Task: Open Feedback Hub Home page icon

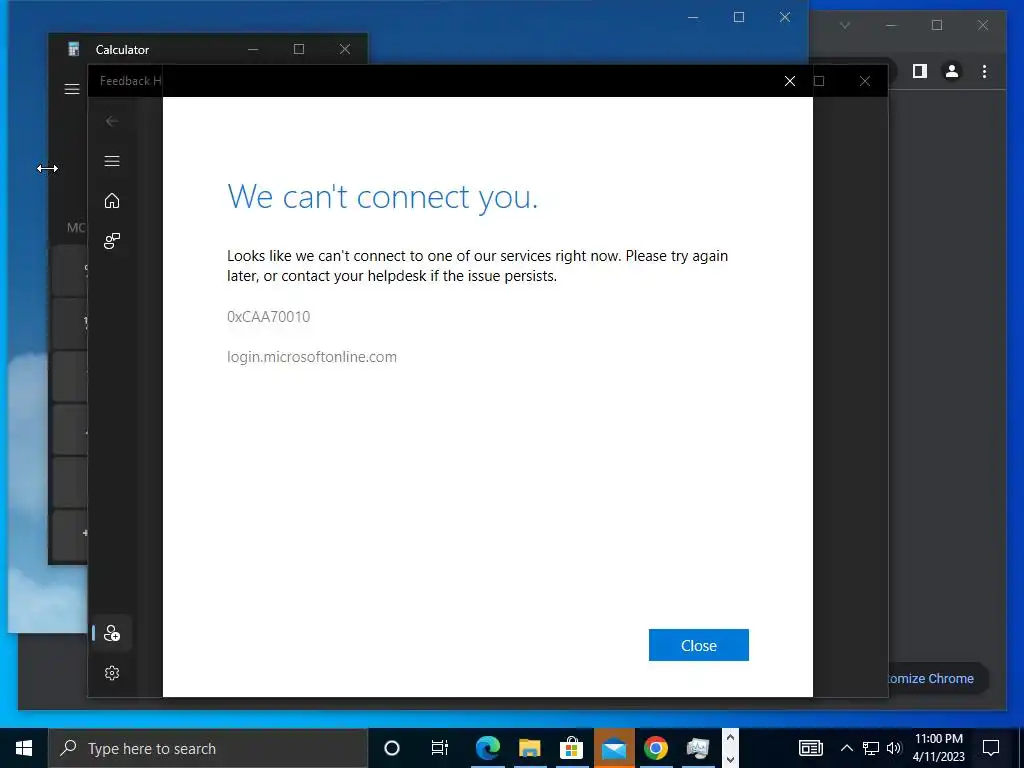Action: (x=112, y=200)
